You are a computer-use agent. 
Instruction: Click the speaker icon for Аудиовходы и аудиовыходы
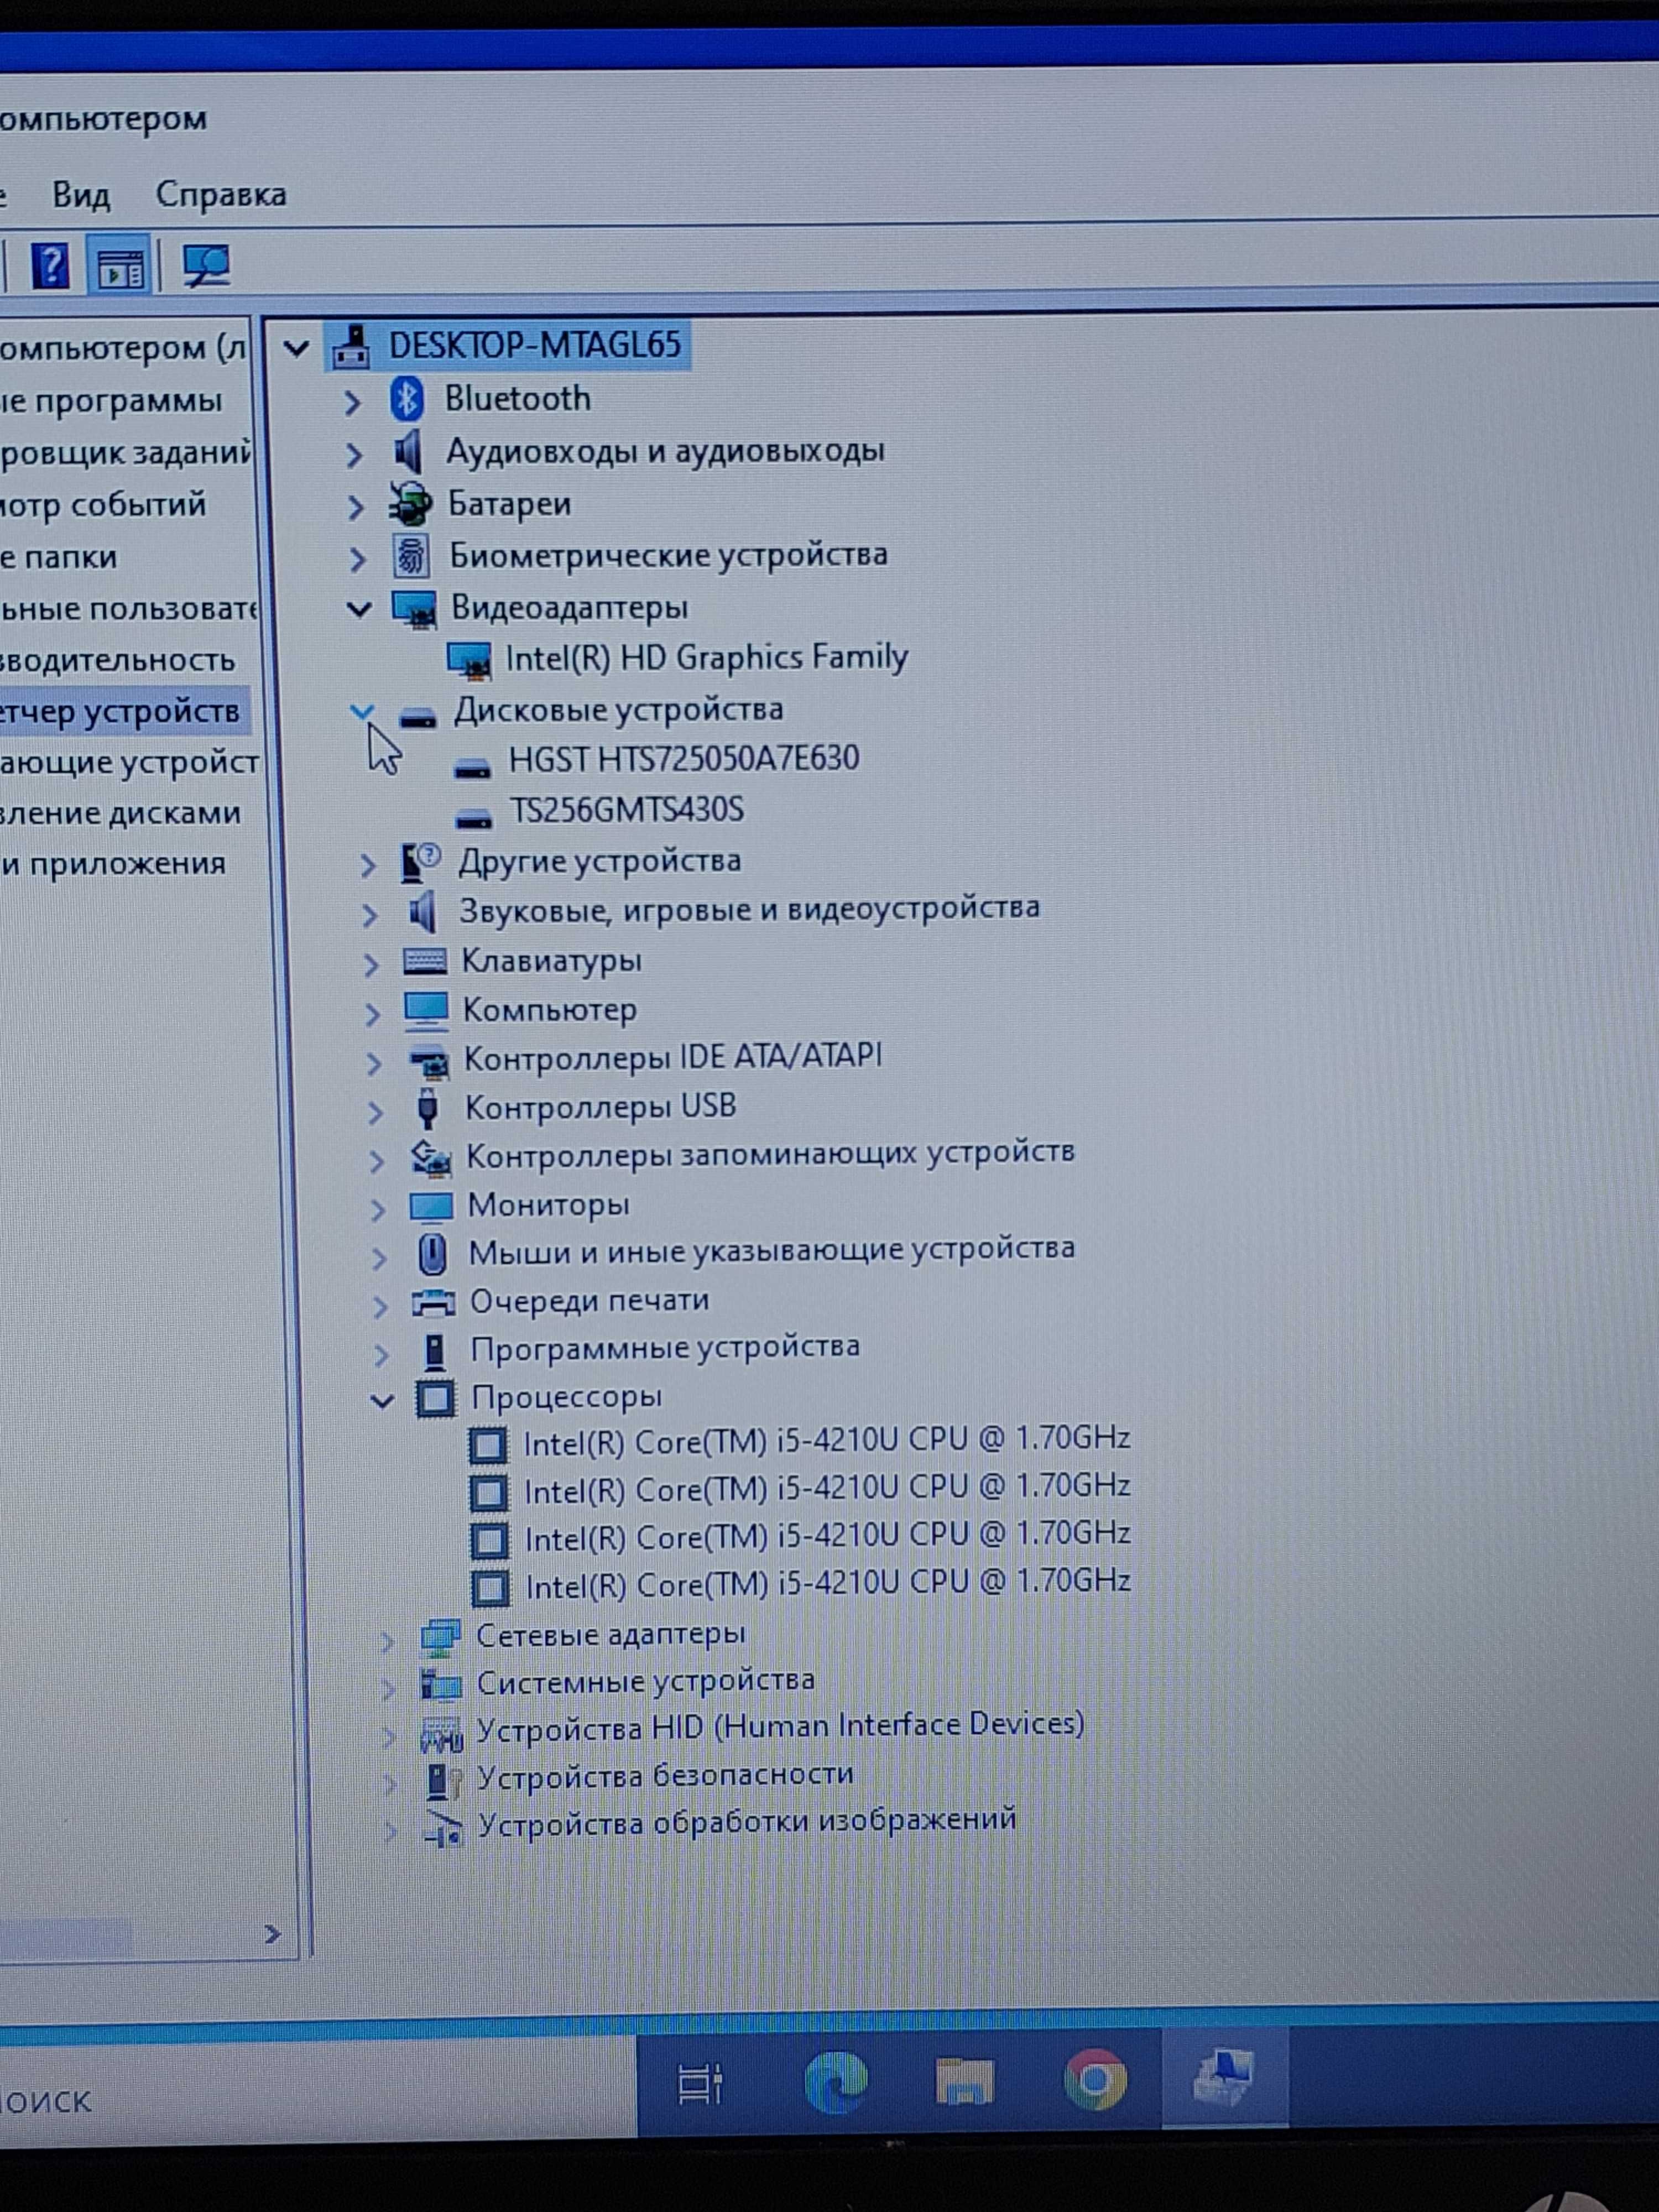click(x=407, y=452)
